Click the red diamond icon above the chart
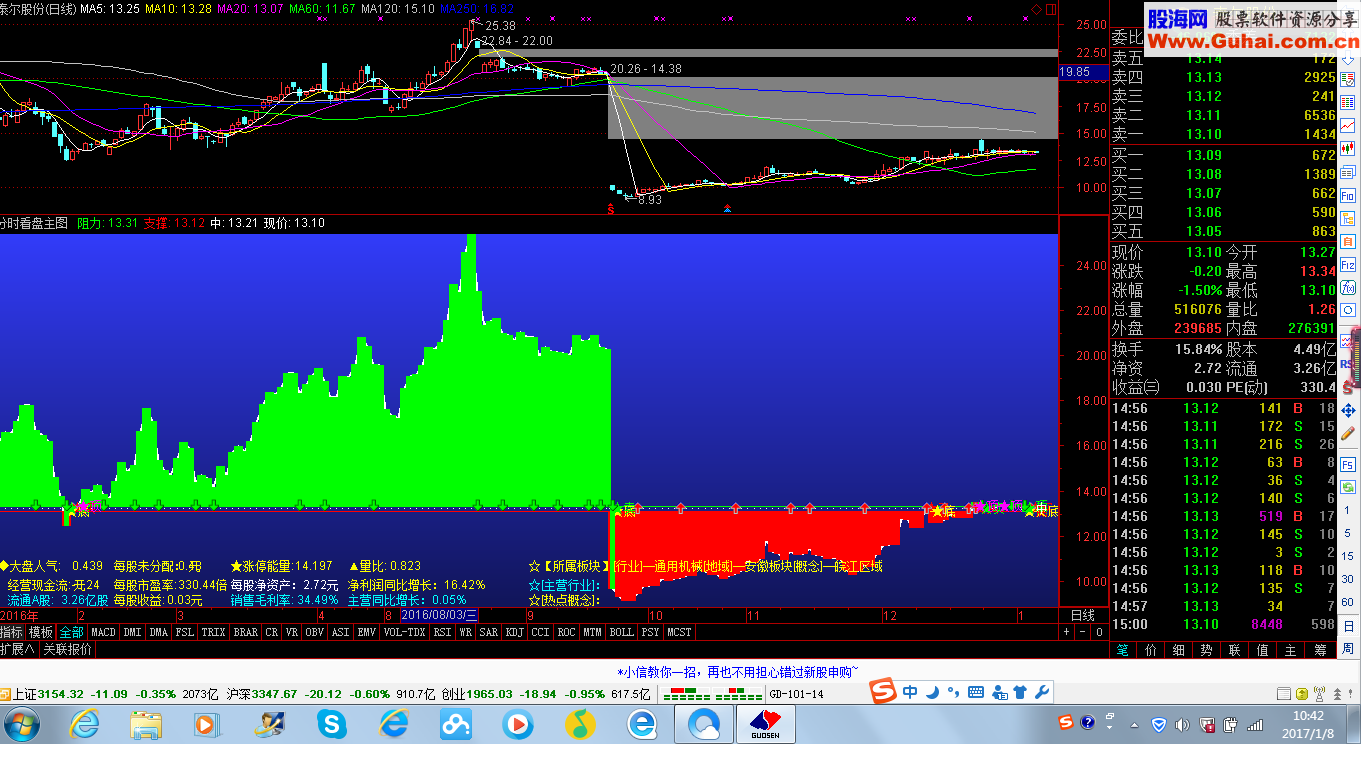Image resolution: width=1366 pixels, height=768 pixels. 1037,9
